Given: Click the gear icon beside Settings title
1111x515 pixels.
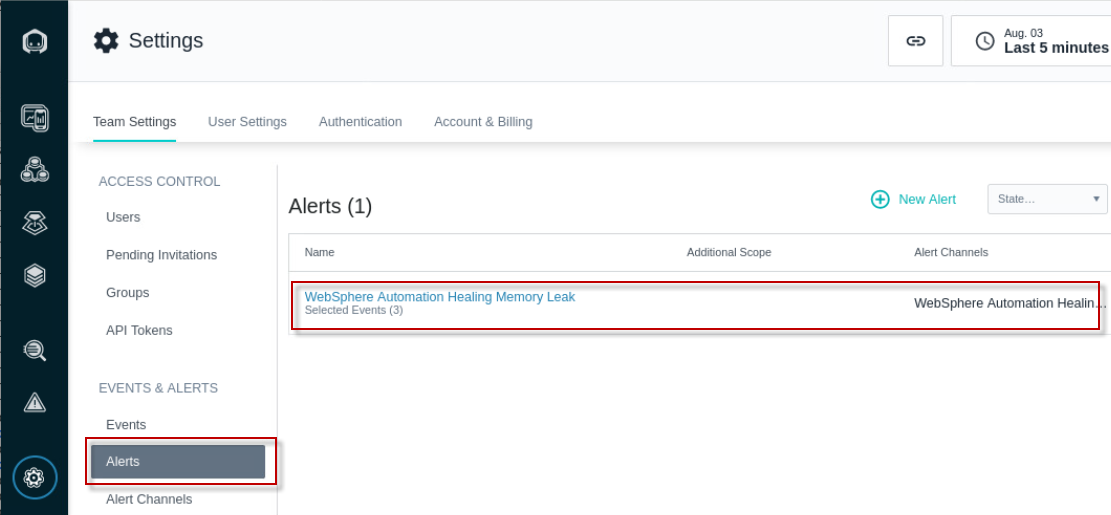Looking at the screenshot, I should 106,40.
